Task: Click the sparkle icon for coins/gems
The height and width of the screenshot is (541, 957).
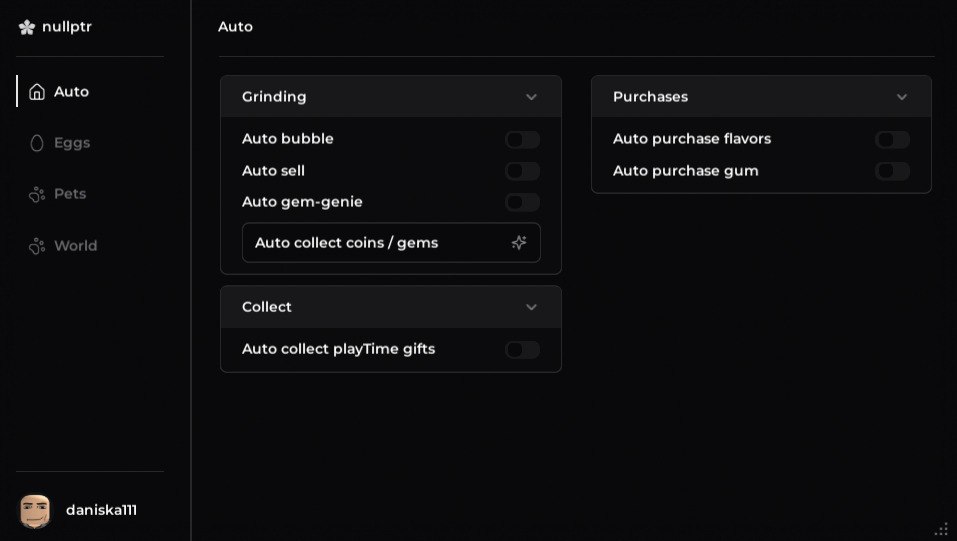Action: pos(519,243)
